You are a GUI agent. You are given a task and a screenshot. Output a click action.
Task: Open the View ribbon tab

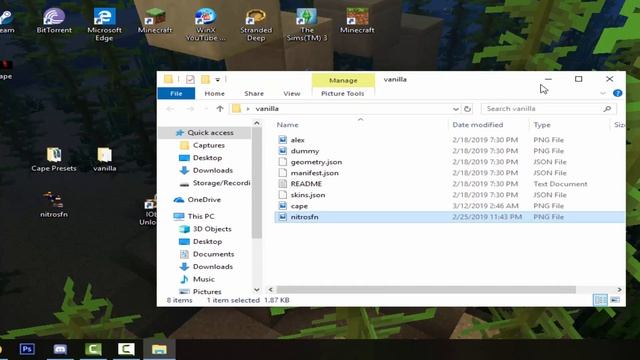pyautogui.click(x=291, y=93)
